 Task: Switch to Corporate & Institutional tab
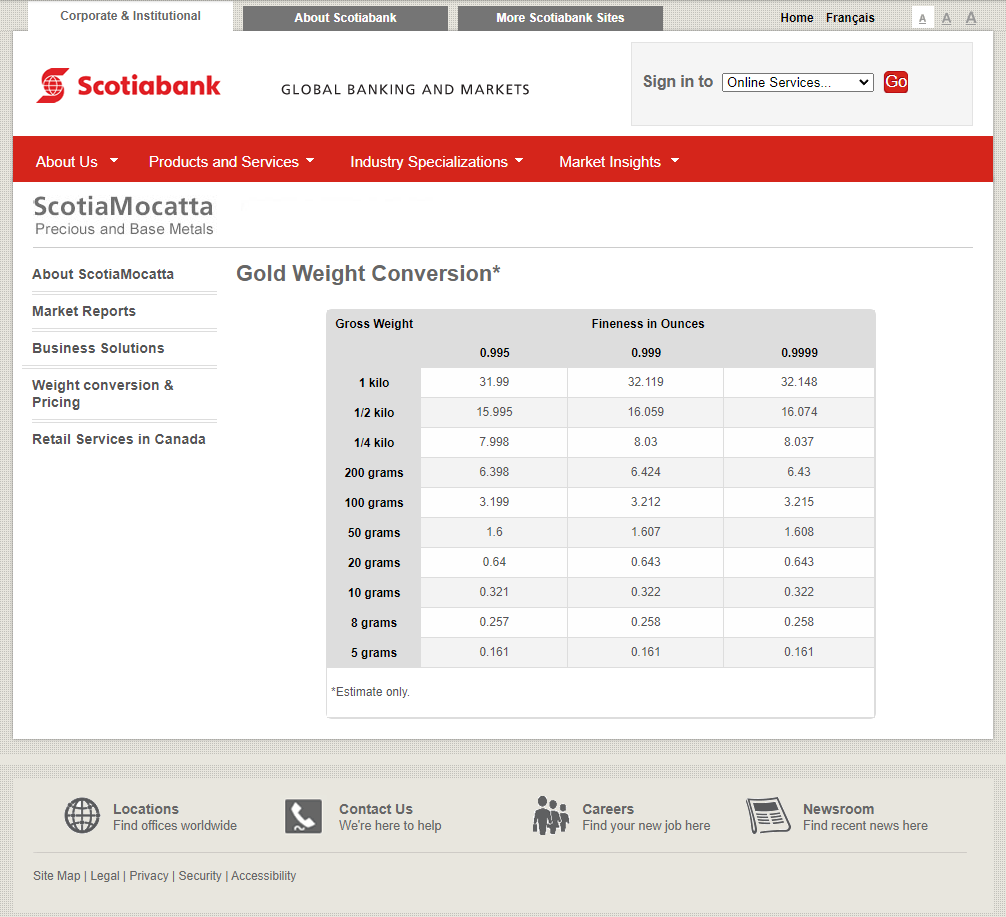point(130,16)
